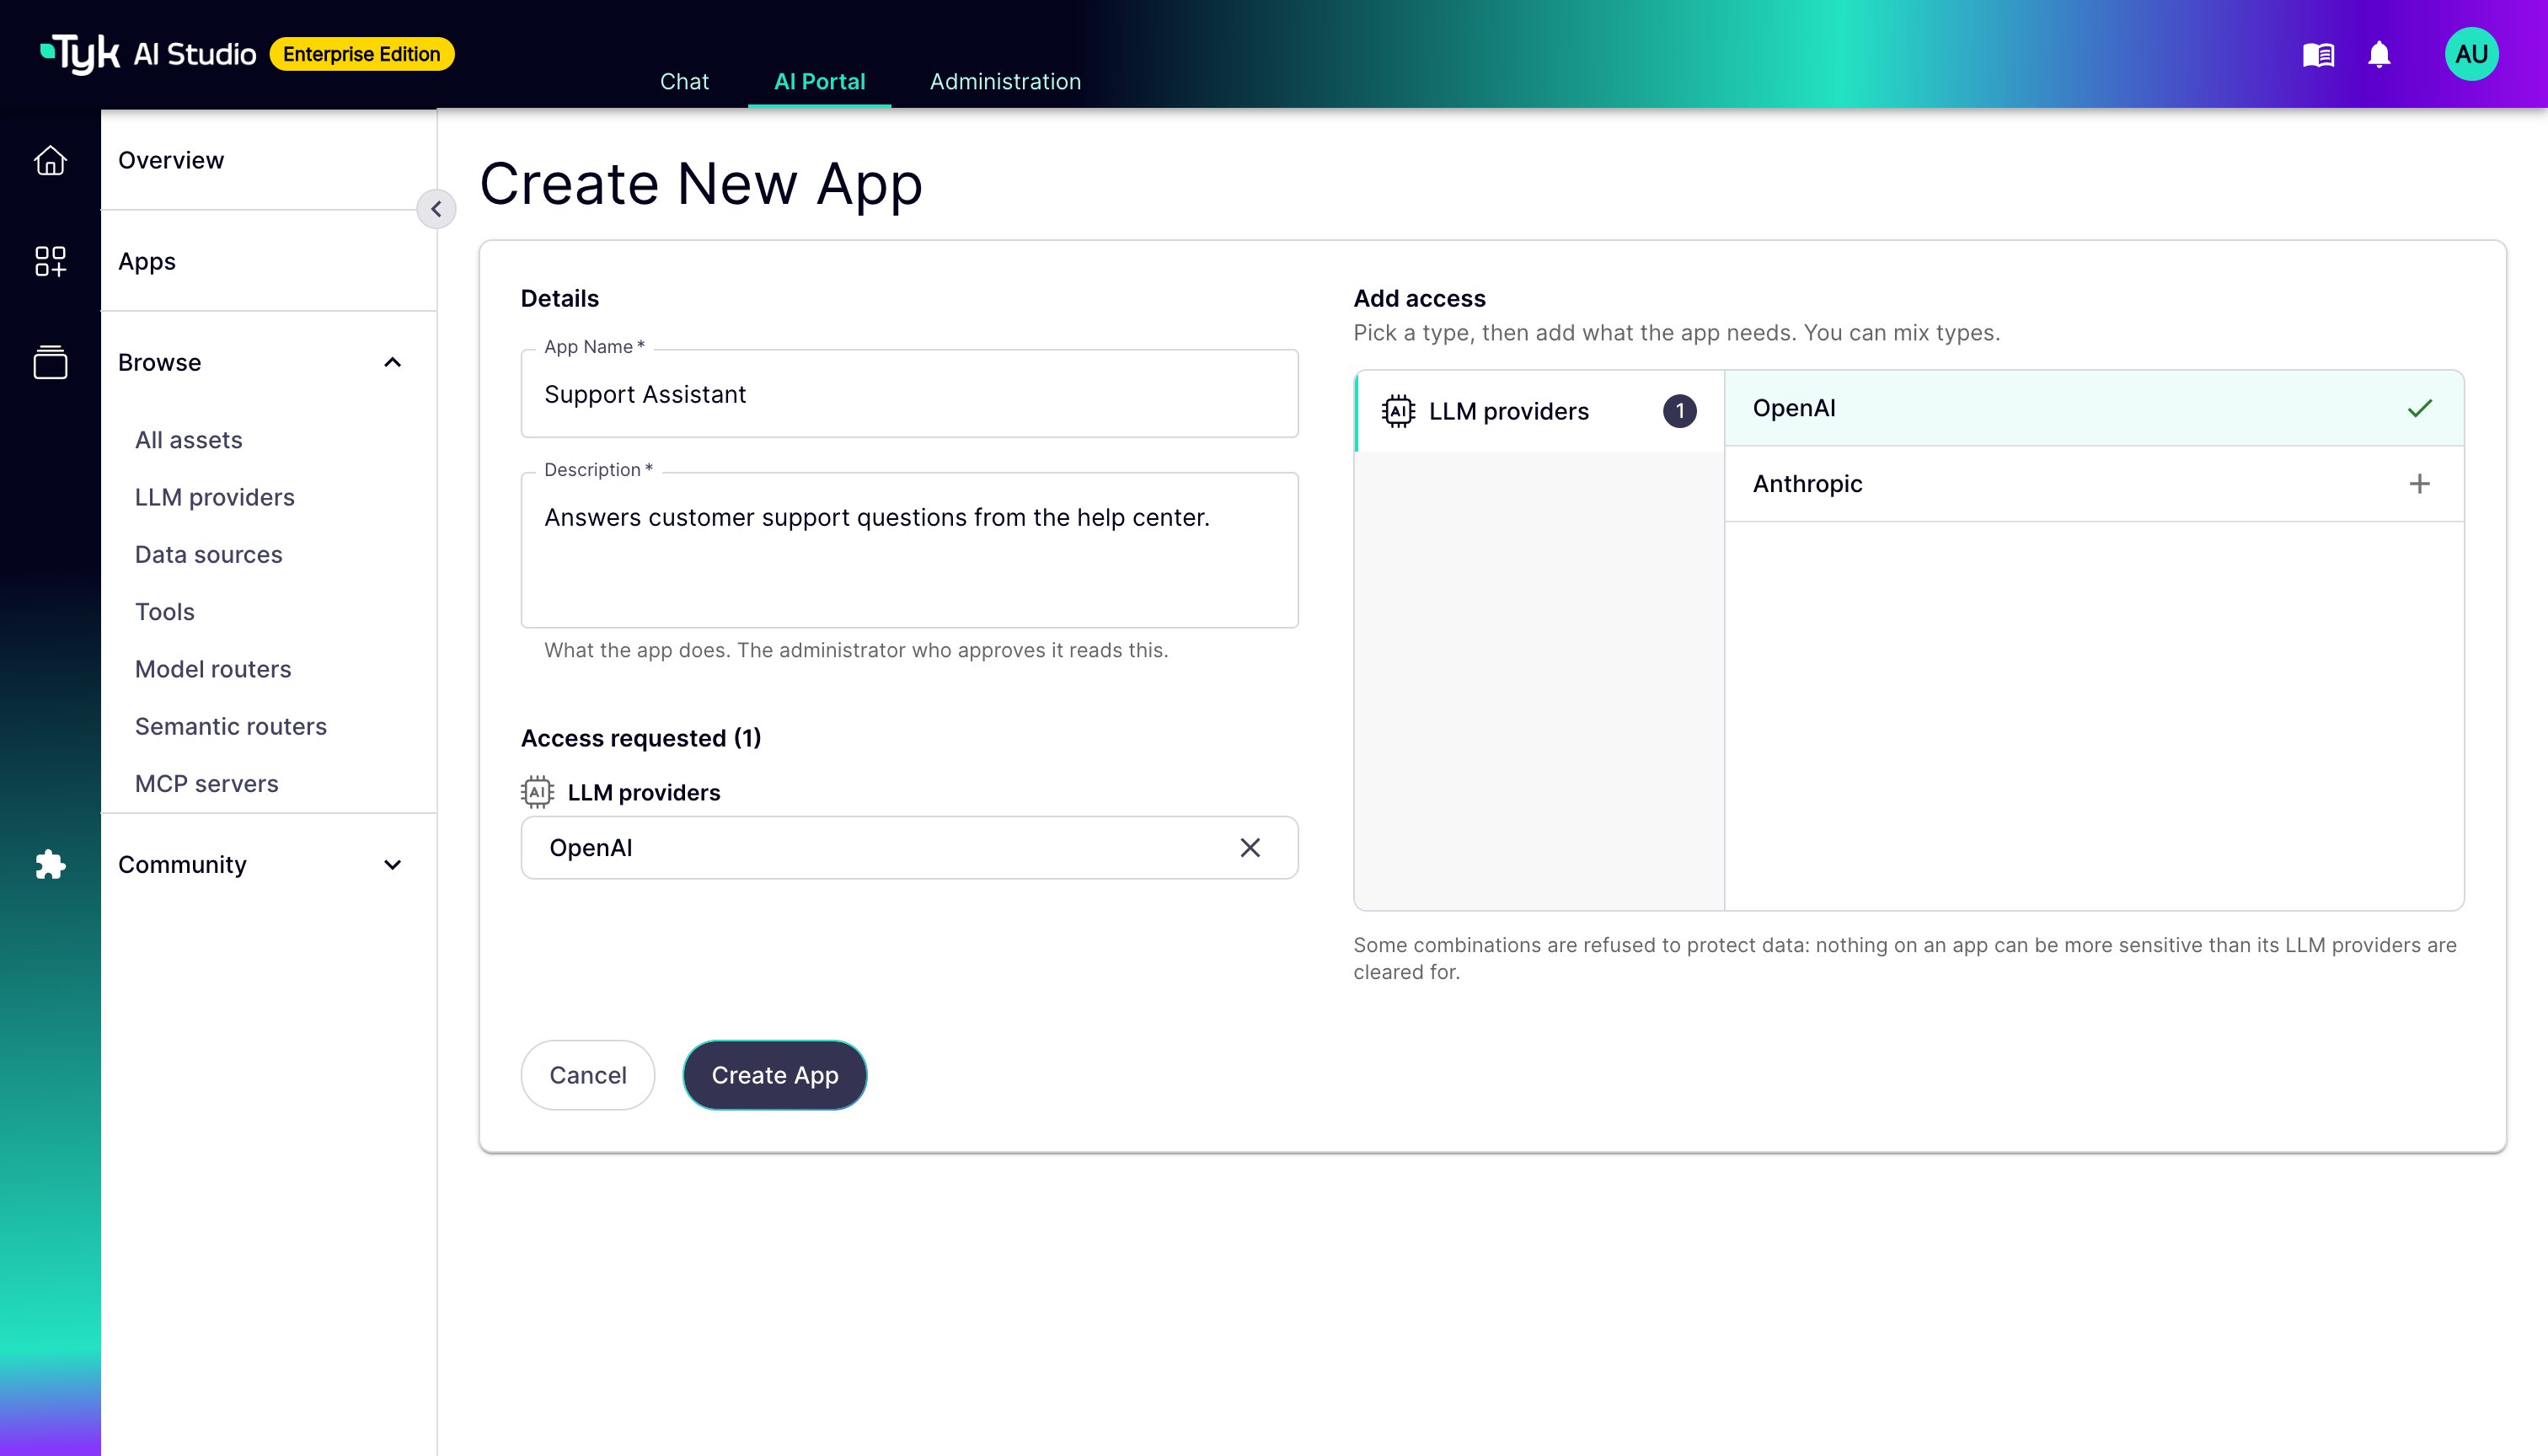
Task: Open Tools under Browse
Action: [x=165, y=611]
